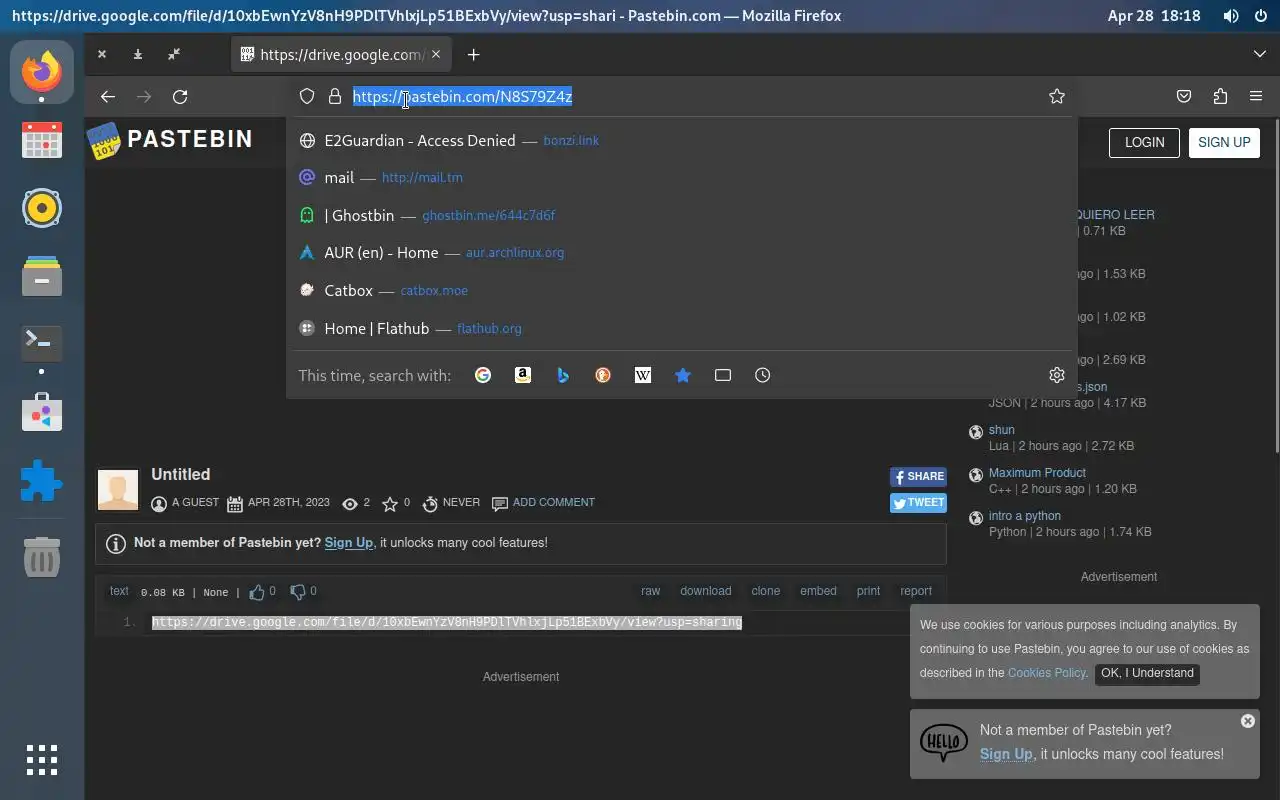This screenshot has width=1280, height=800.
Task: Dislike the paste with thumbs down
Action: tap(297, 592)
